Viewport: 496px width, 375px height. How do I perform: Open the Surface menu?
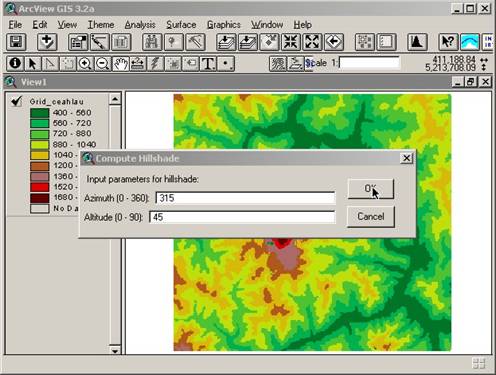pyautogui.click(x=181, y=25)
